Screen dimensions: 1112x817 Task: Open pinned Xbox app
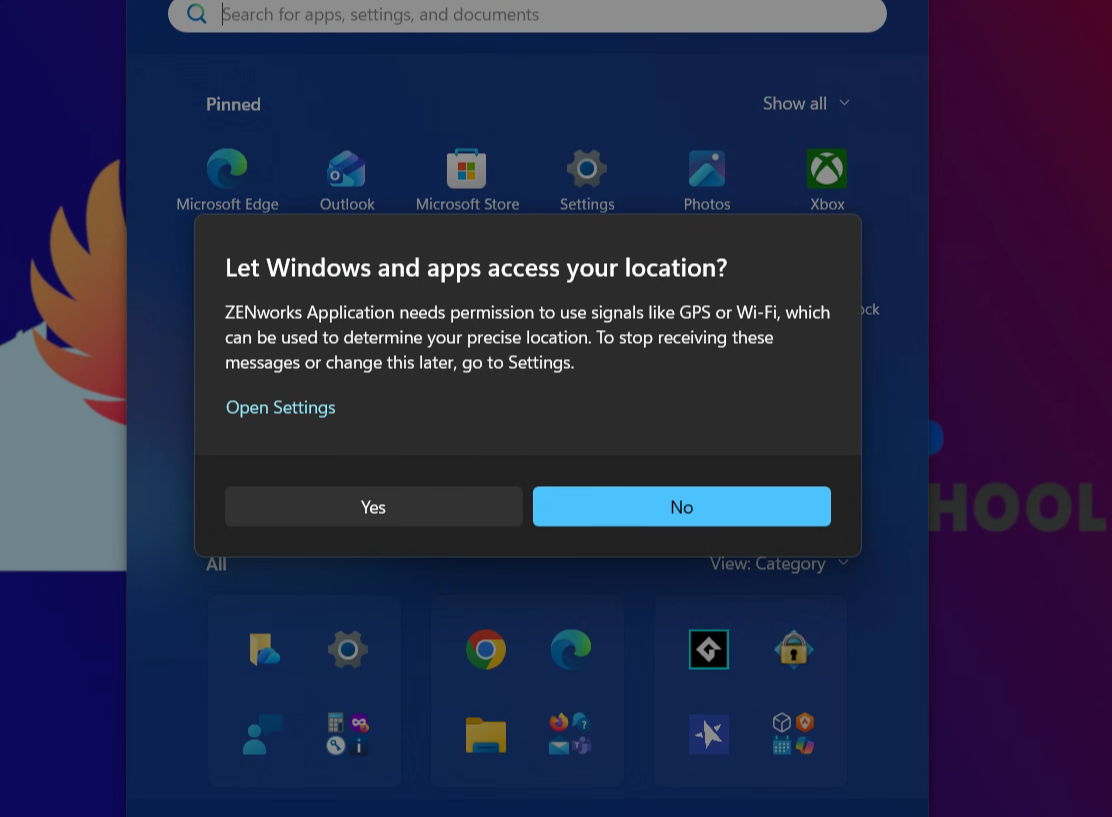pos(827,180)
